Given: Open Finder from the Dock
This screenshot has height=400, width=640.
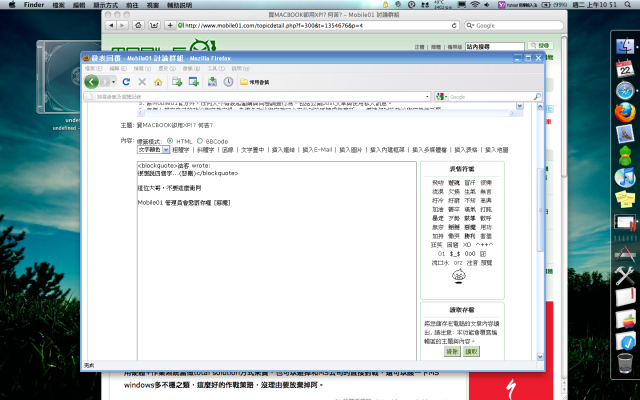Looking at the screenshot, I should [x=625, y=46].
